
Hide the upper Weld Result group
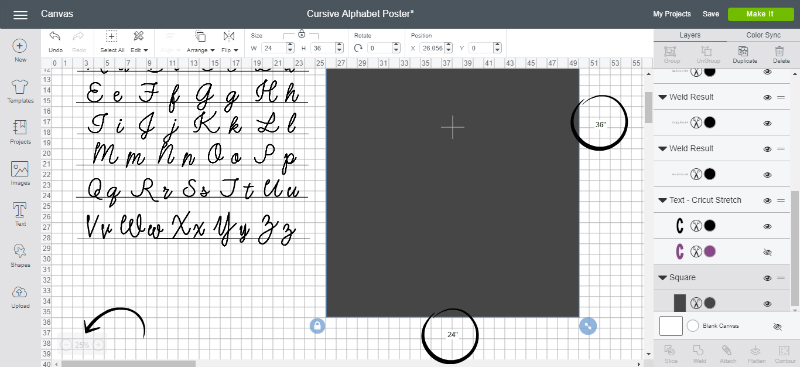point(767,97)
